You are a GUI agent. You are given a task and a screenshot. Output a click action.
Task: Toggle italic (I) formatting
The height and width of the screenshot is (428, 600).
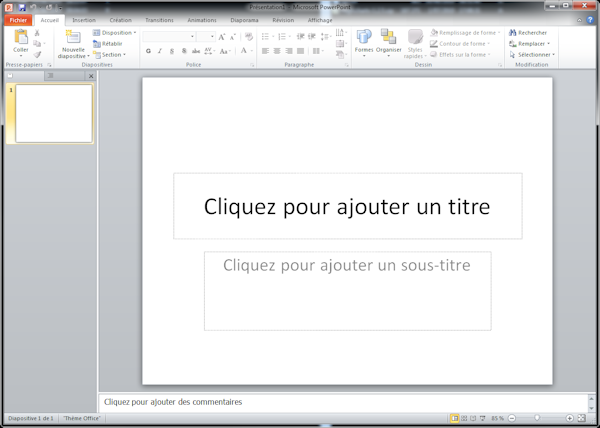(160, 50)
